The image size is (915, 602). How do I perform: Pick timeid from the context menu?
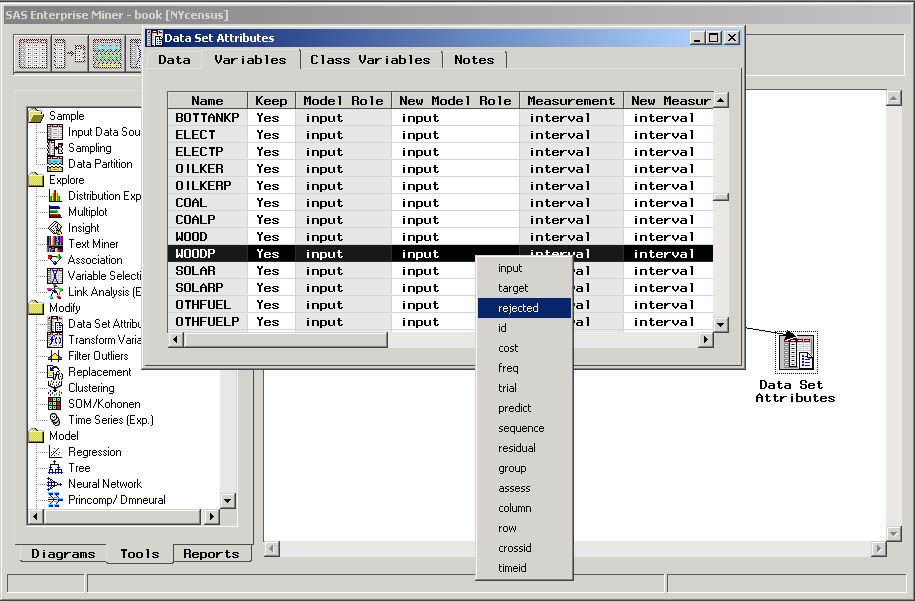[x=524, y=568]
